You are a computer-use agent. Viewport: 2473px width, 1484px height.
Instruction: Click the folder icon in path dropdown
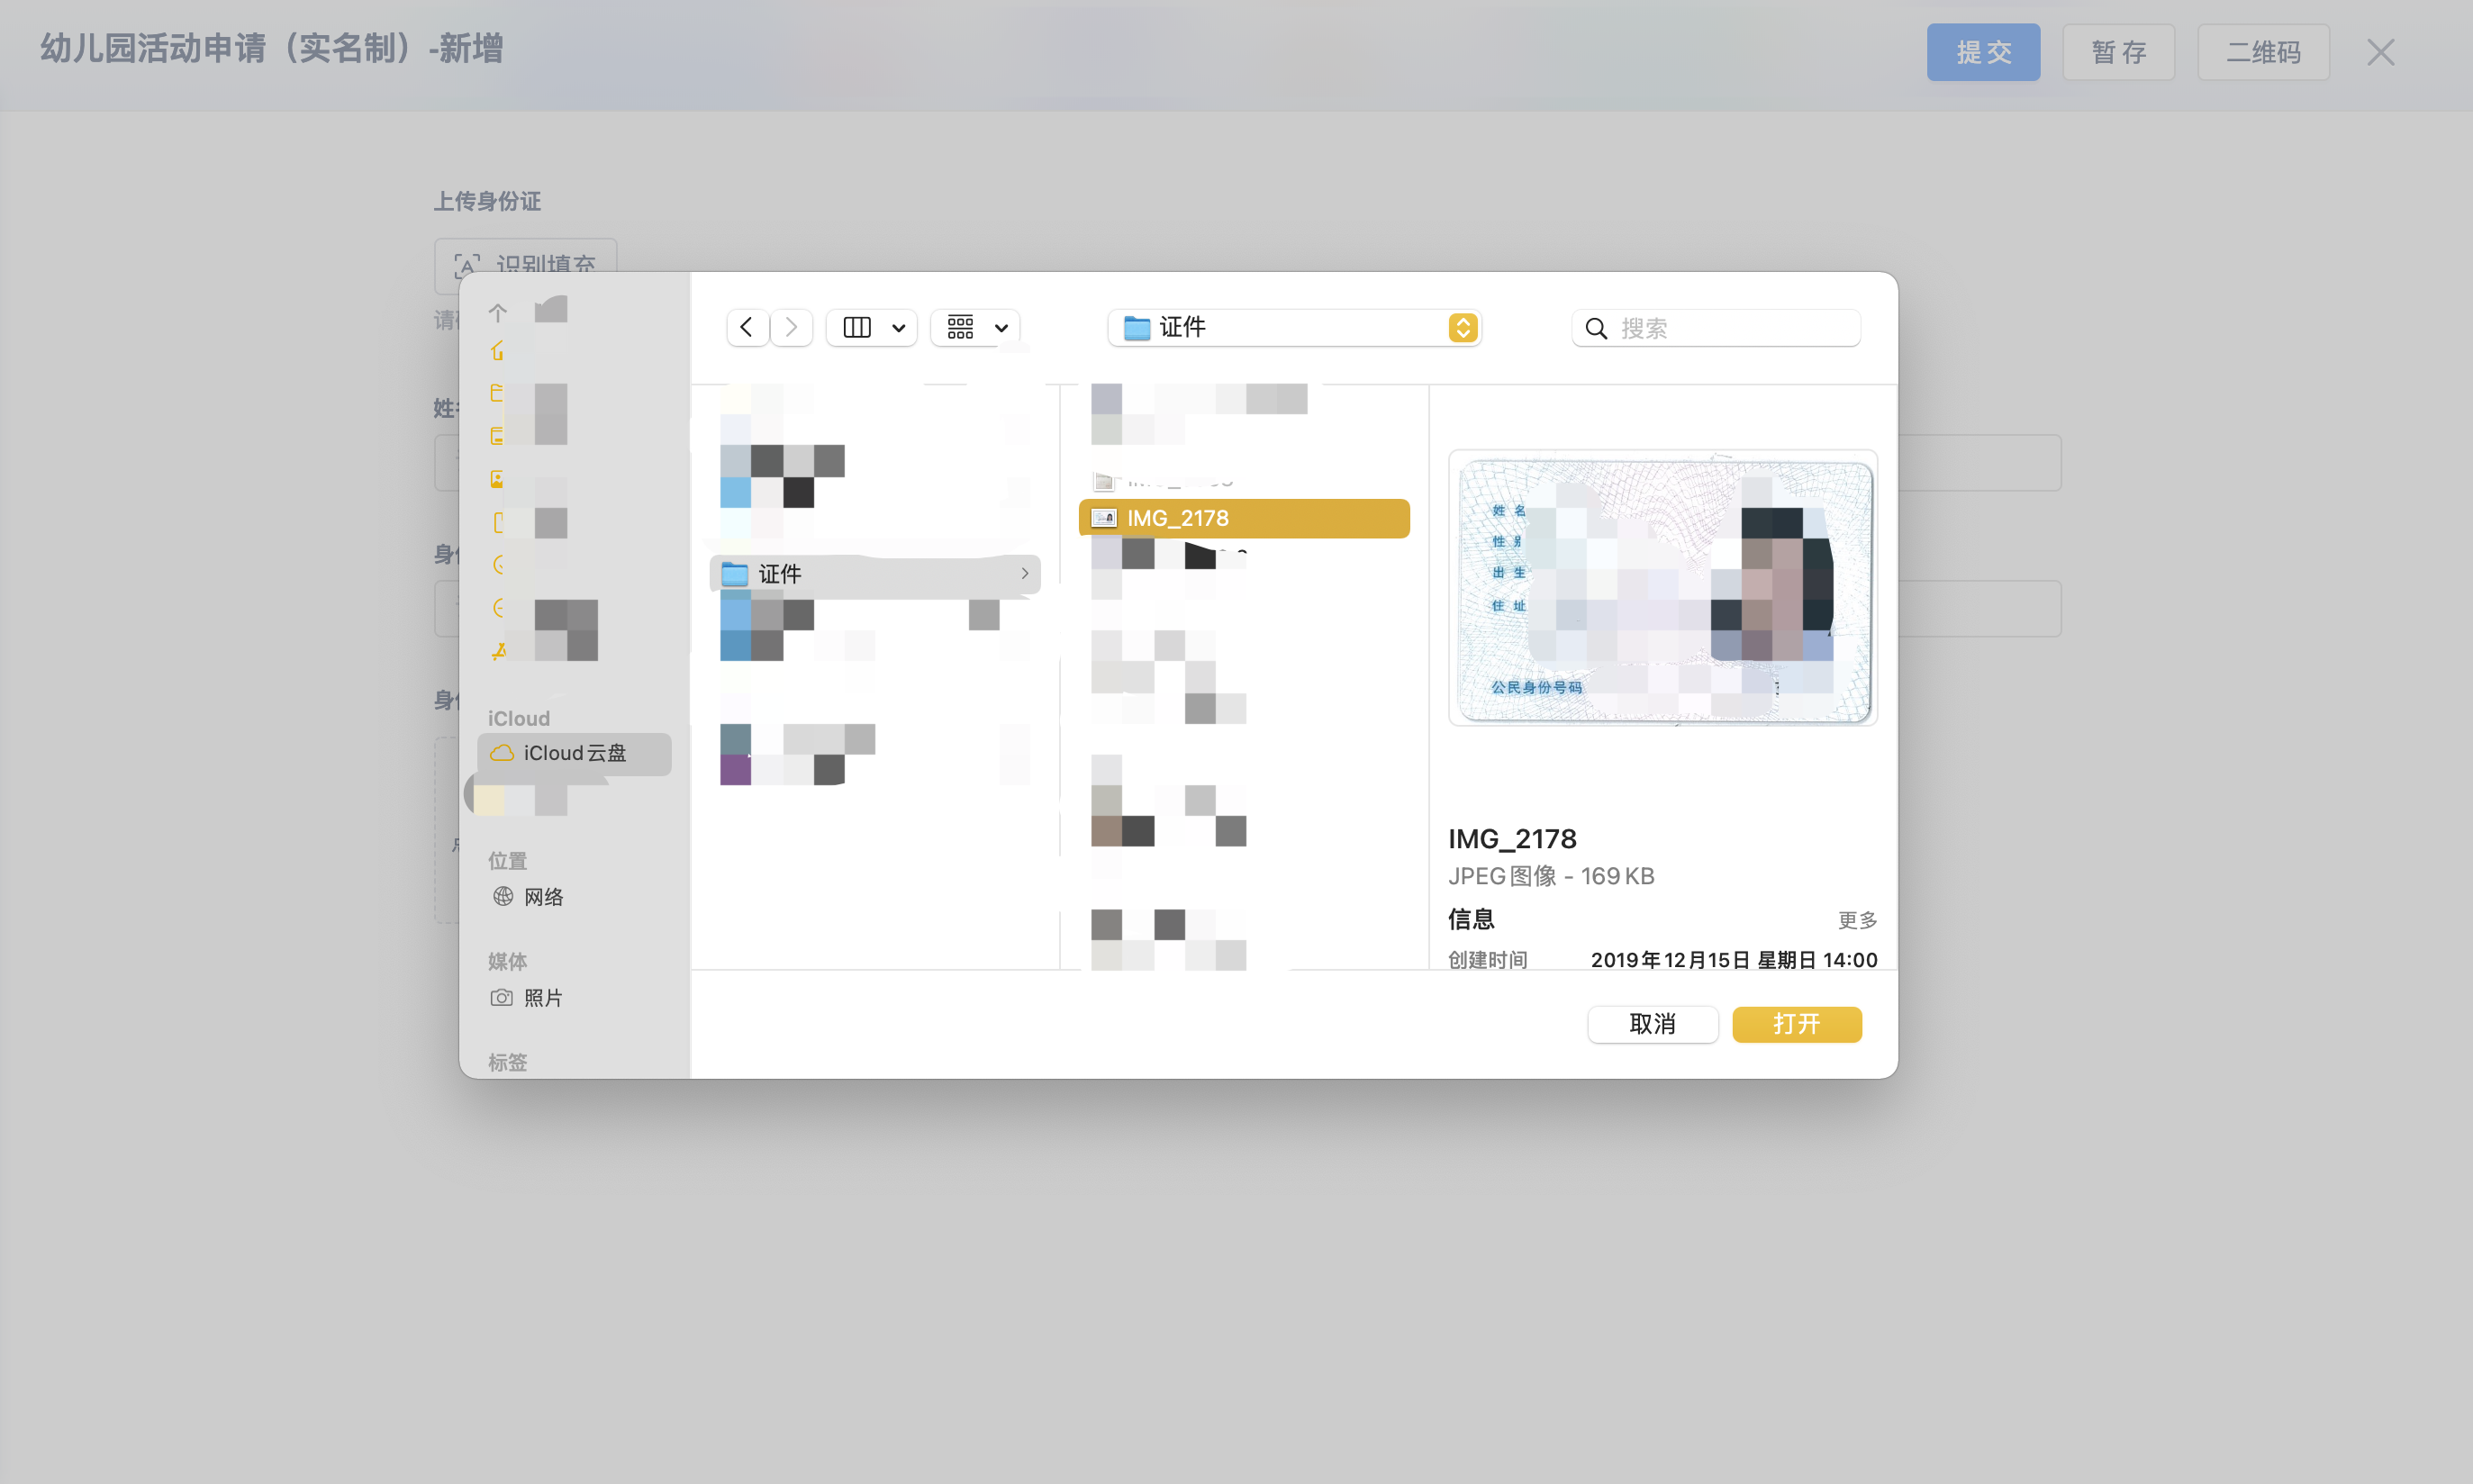tap(1137, 328)
